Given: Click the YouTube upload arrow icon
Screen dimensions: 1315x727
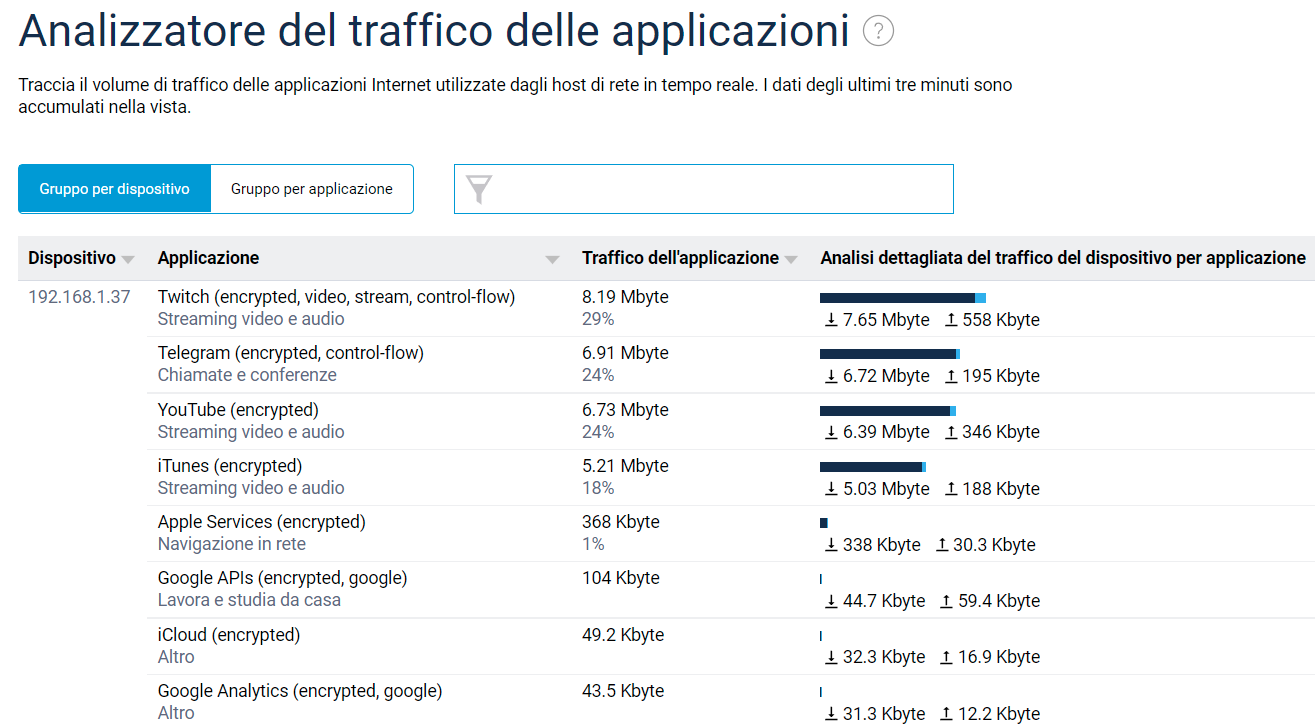Looking at the screenshot, I should click(951, 432).
